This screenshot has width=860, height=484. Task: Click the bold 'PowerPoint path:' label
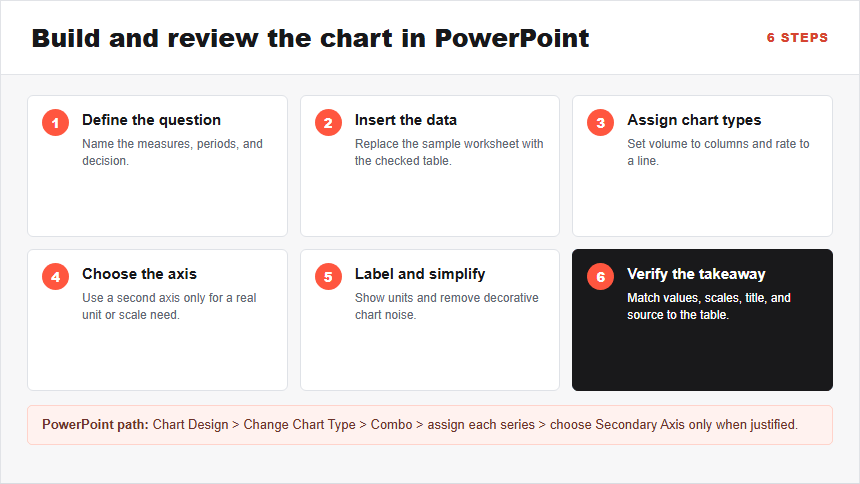pos(95,425)
